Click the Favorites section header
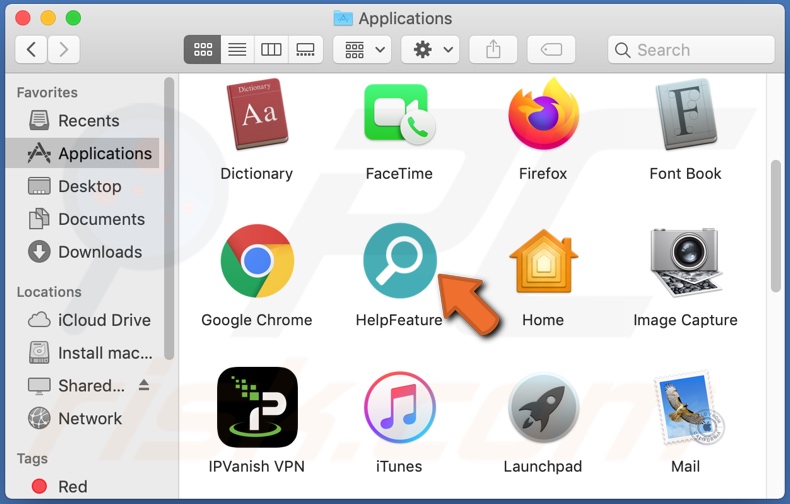 pyautogui.click(x=47, y=92)
